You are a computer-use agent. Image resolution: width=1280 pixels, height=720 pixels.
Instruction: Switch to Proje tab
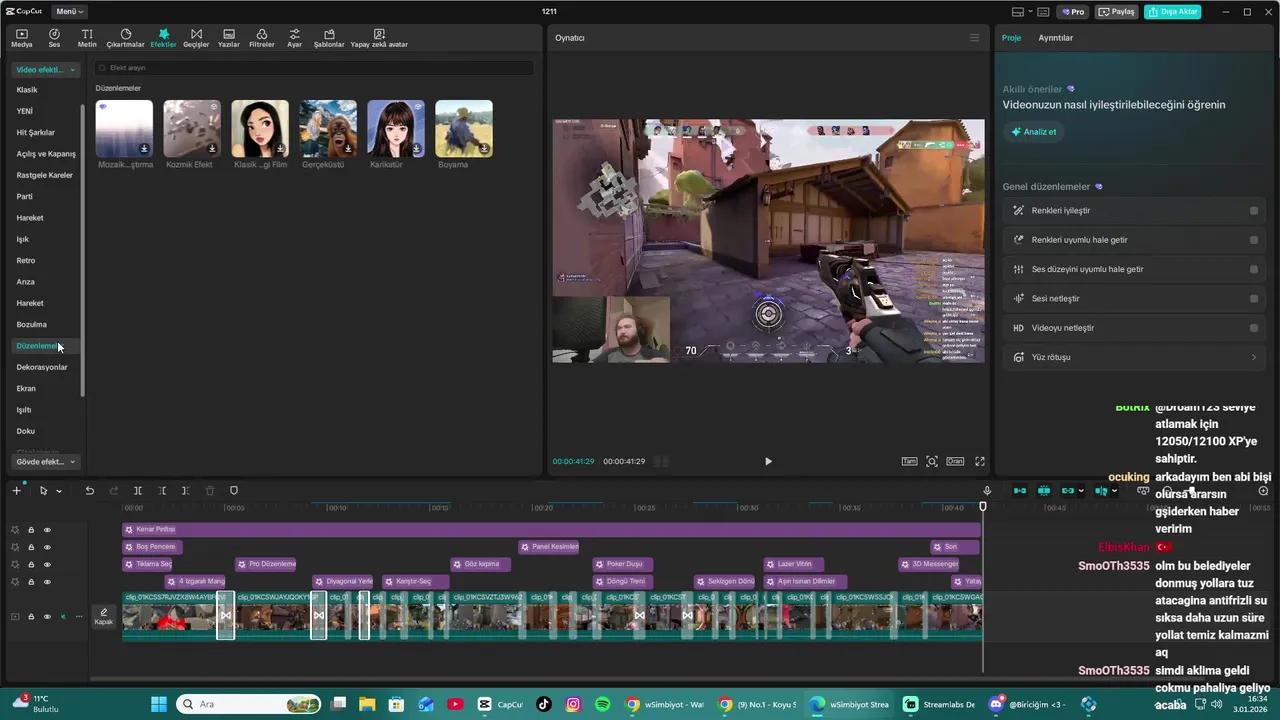(x=1011, y=38)
